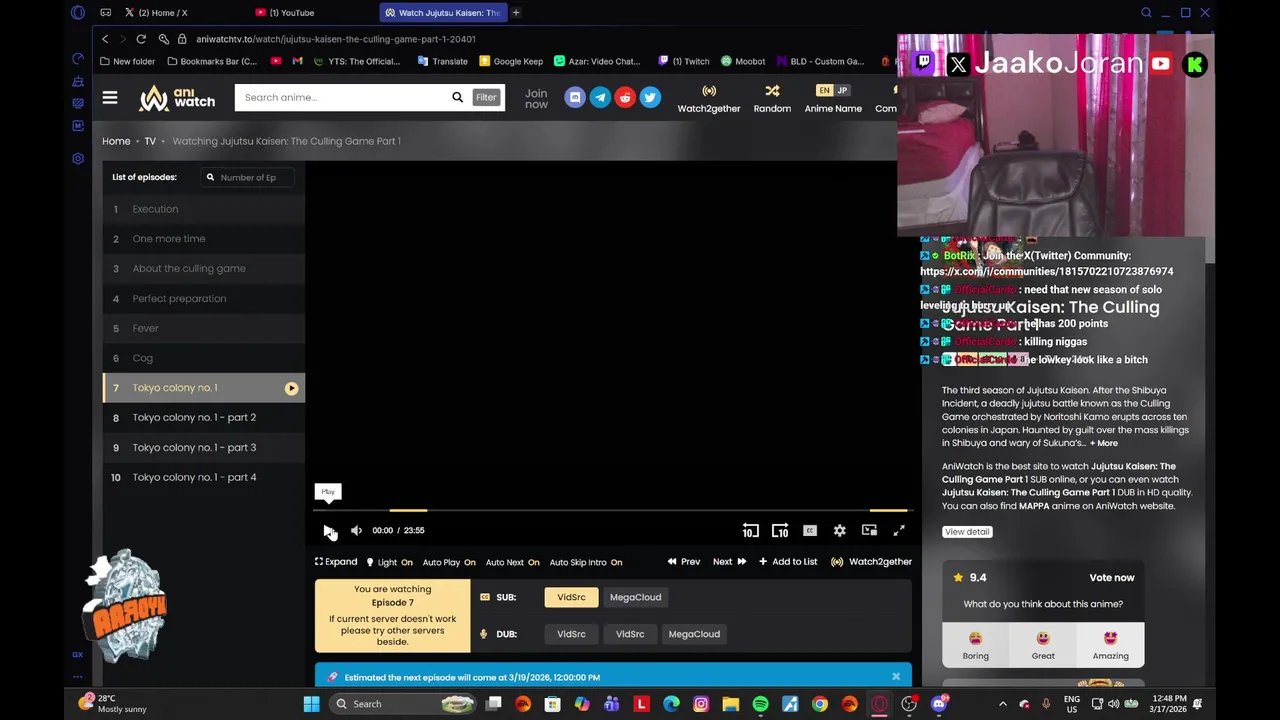Open the Telegram join icon
The image size is (1280, 720).
click(x=600, y=97)
